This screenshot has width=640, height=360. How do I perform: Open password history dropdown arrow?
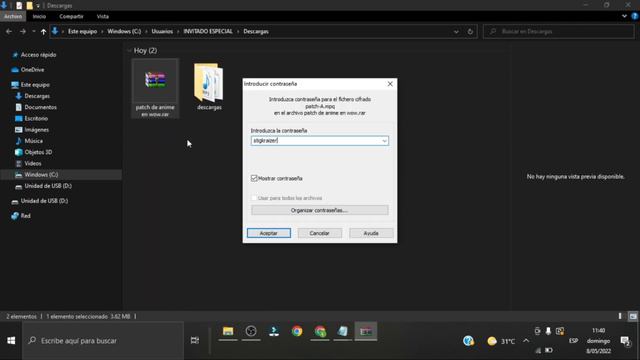[384, 141]
